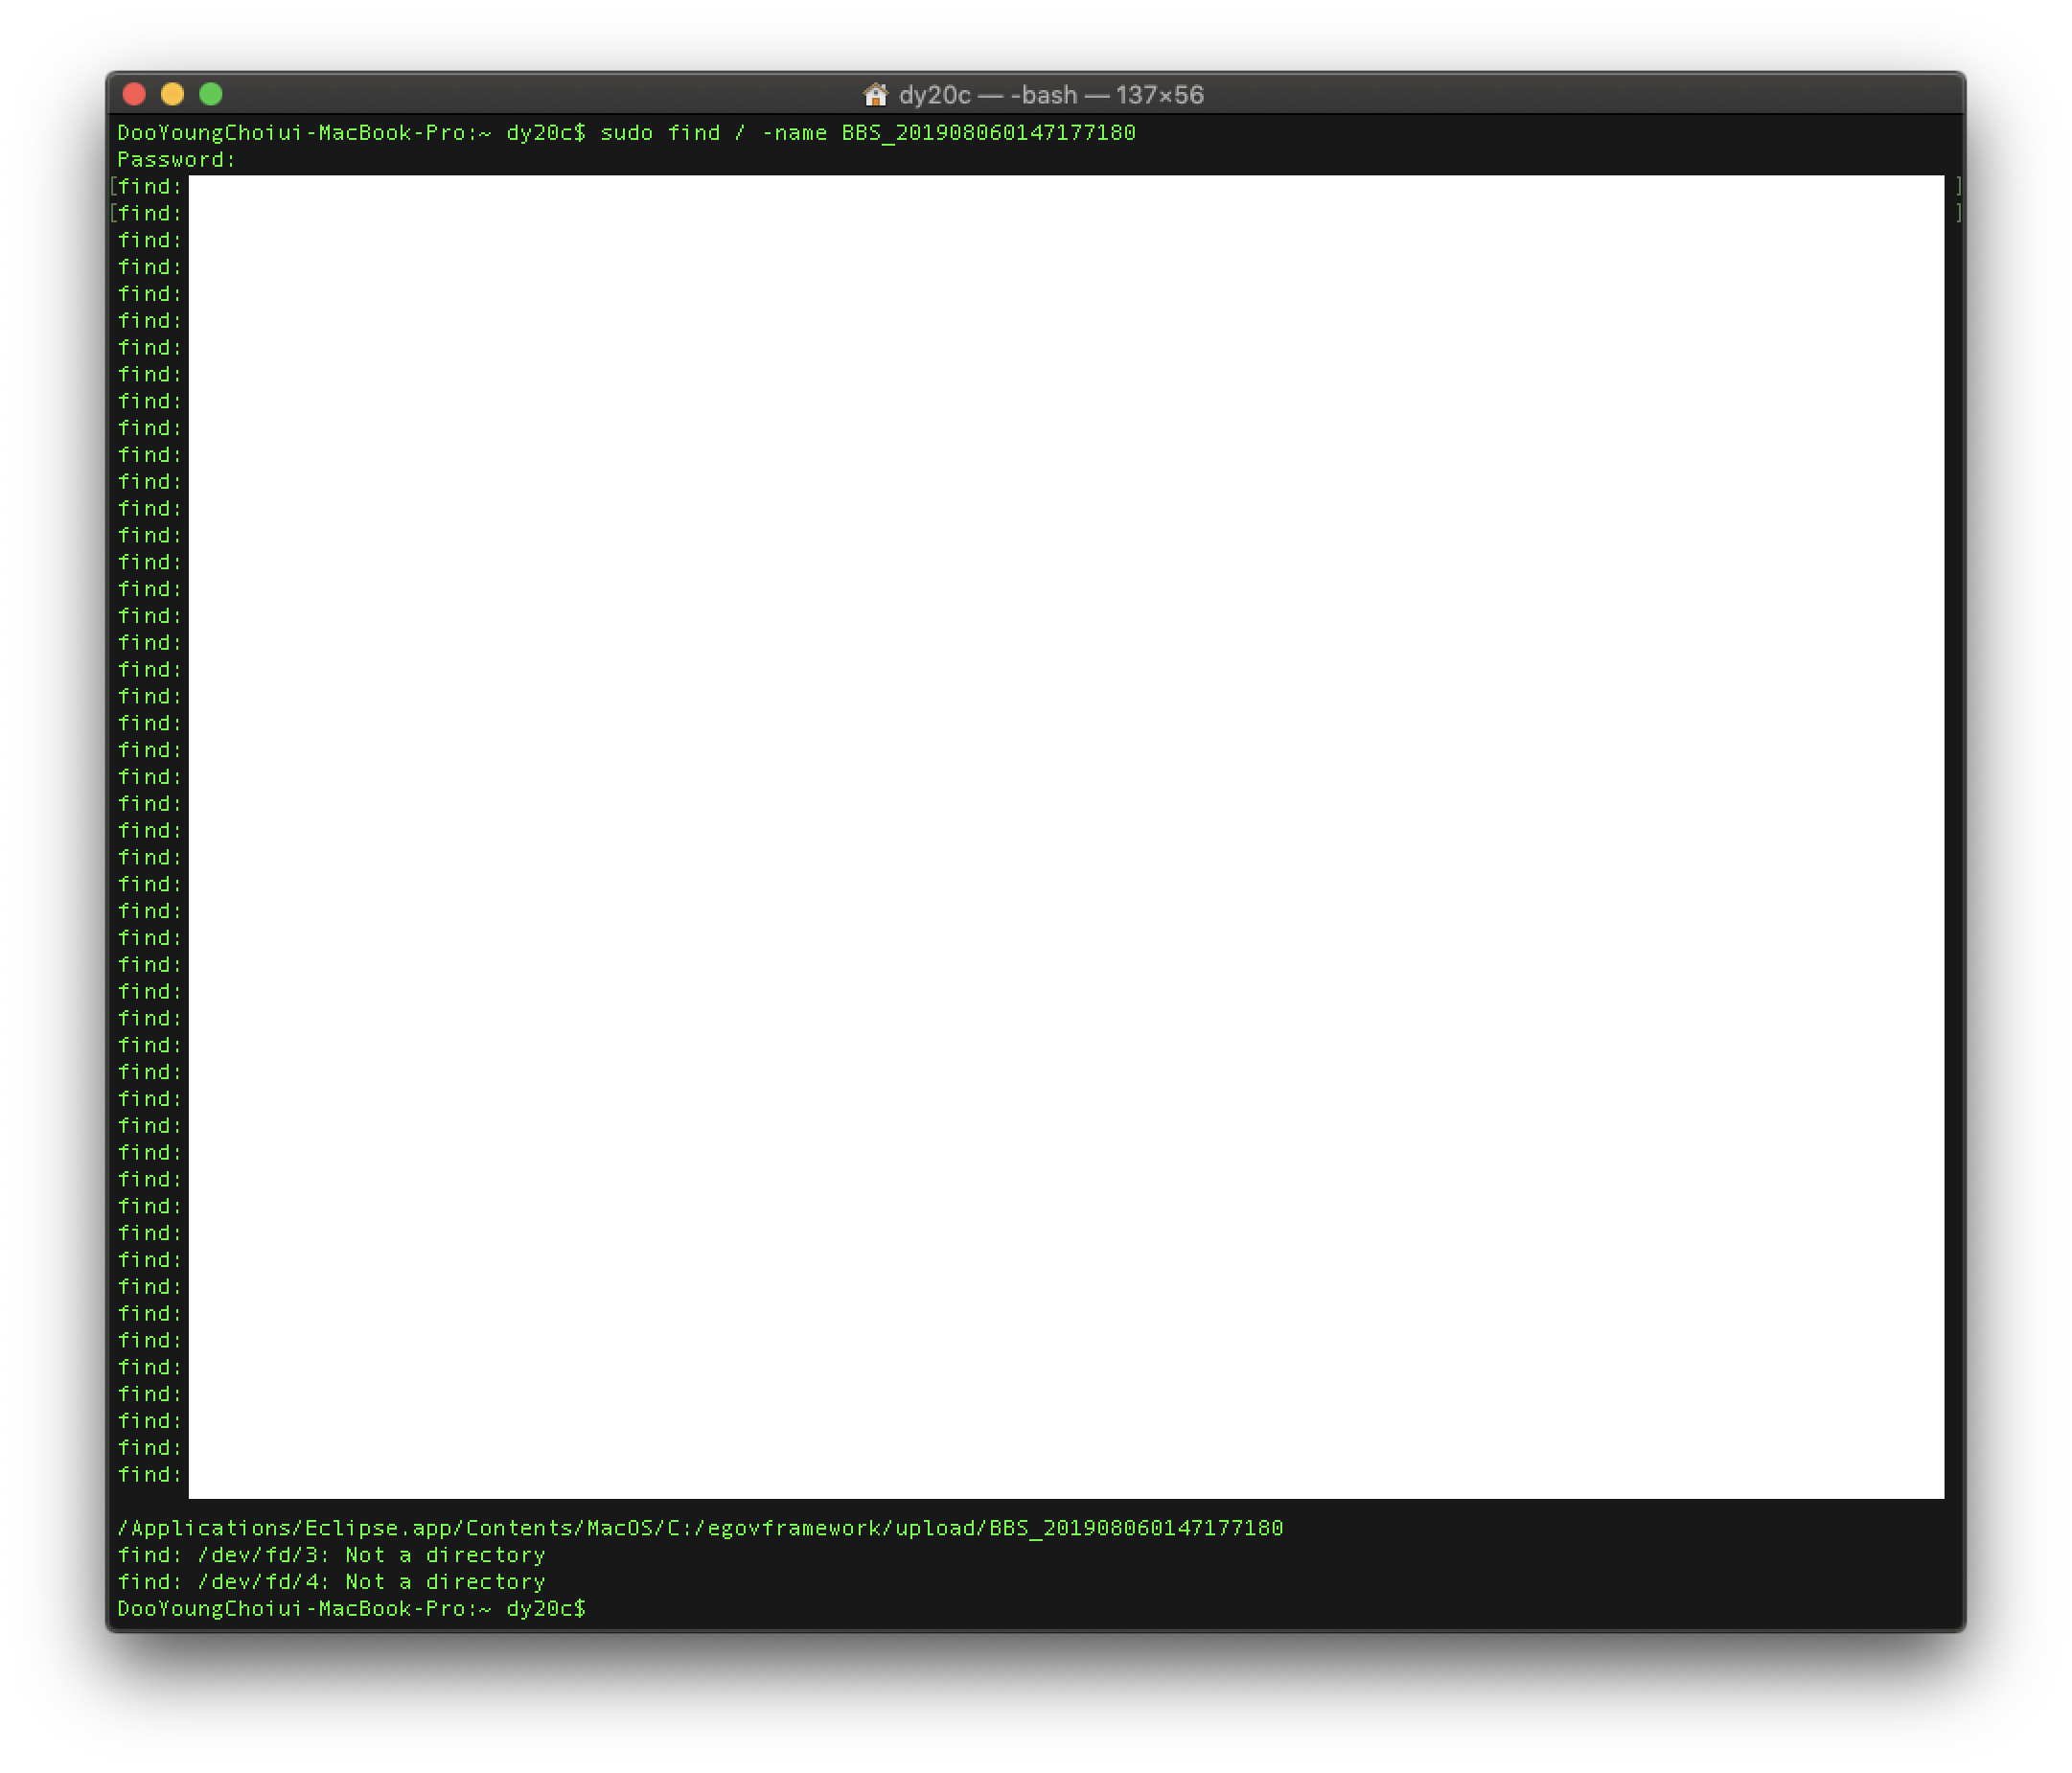
Task: Click the first find: line with bracket mark
Action: 149,187
